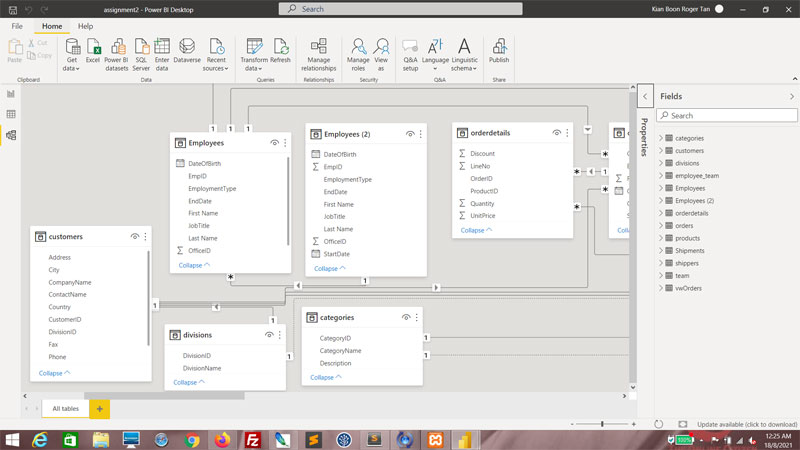Select Model view in sidebar
This screenshot has width=800, height=450.
(11, 135)
